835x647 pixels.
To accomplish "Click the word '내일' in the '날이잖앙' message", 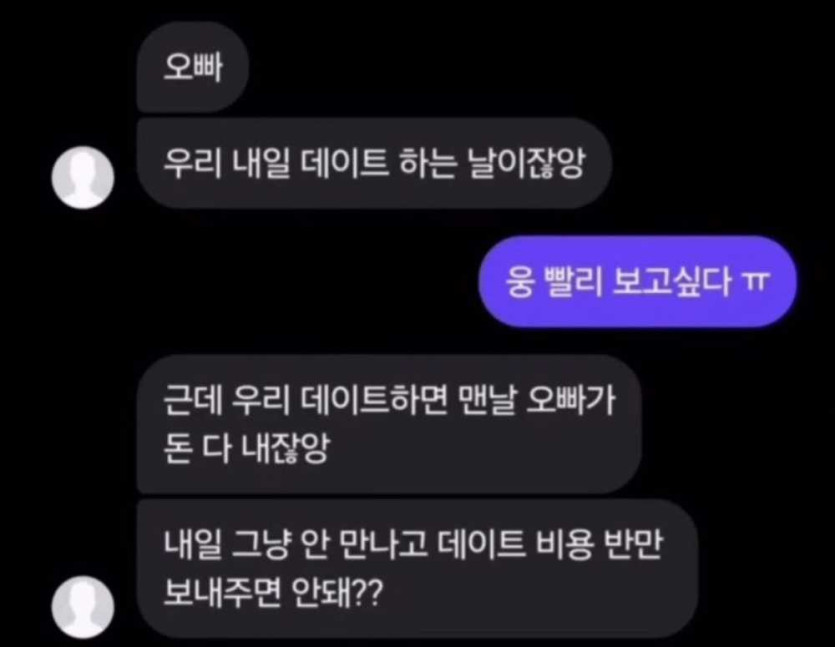I will click(x=261, y=163).
